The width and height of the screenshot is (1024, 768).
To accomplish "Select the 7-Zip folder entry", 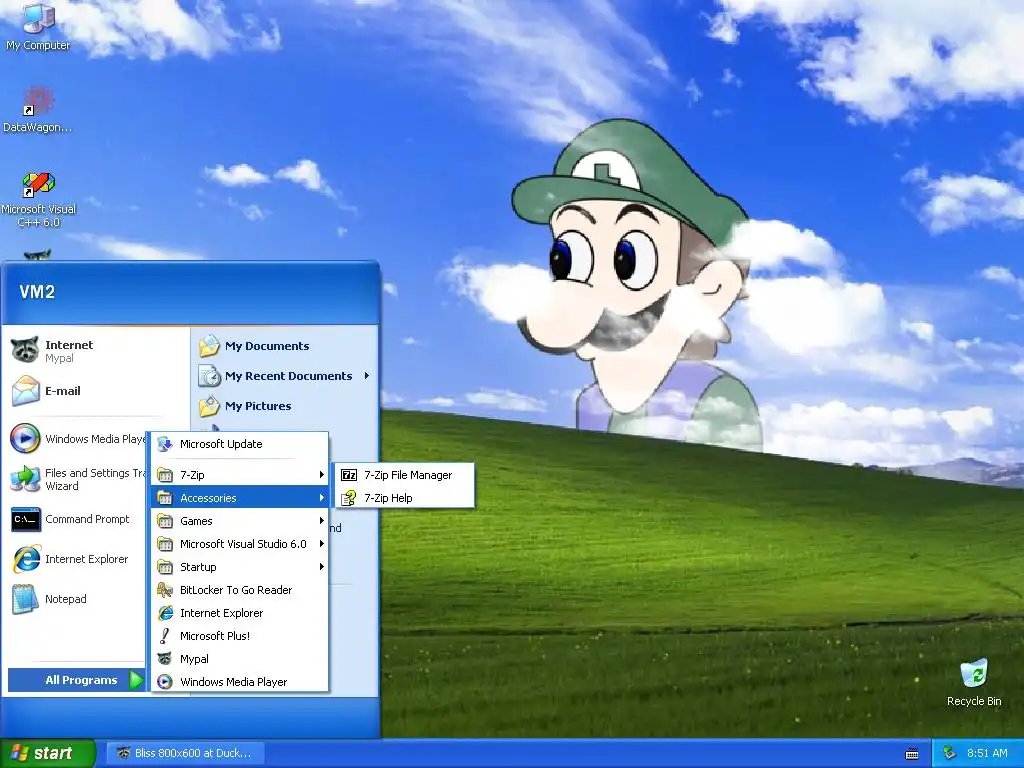I will pos(239,475).
